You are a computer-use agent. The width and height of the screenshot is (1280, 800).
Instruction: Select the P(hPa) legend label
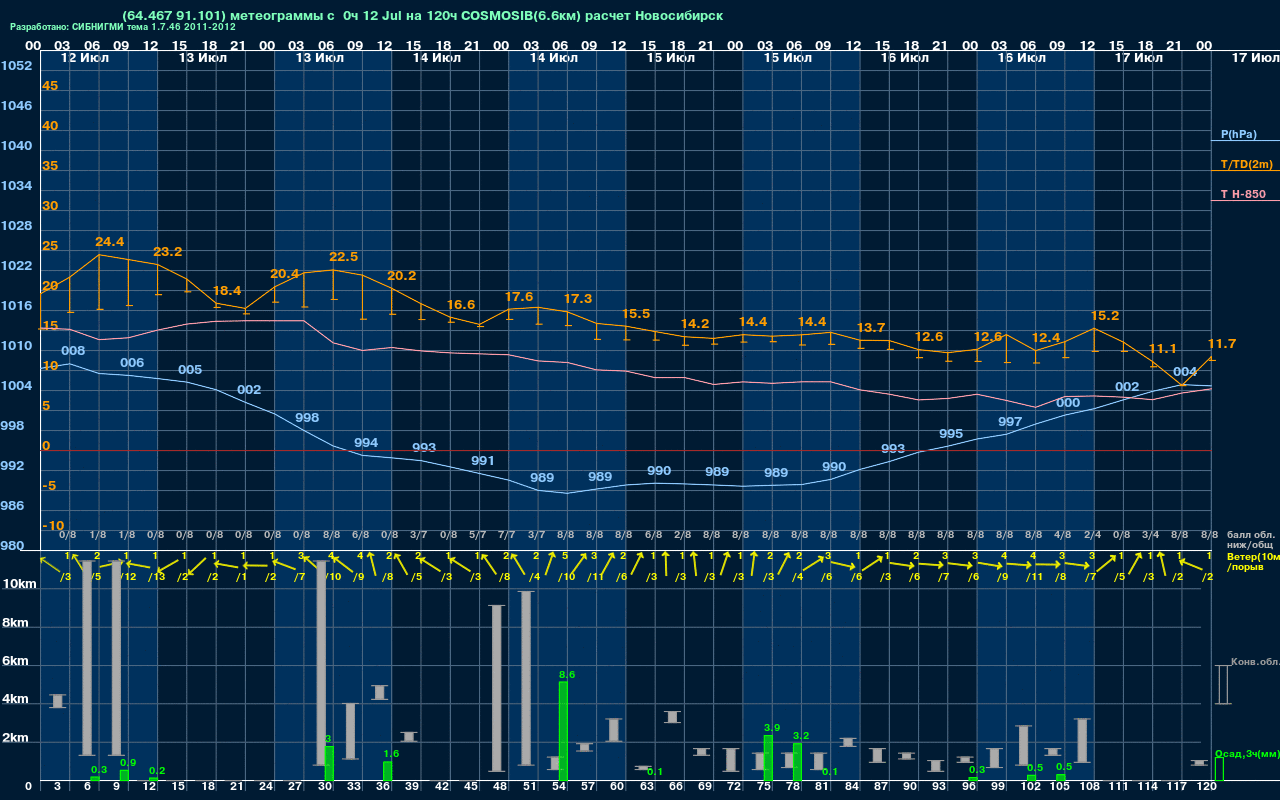pyautogui.click(x=1239, y=134)
